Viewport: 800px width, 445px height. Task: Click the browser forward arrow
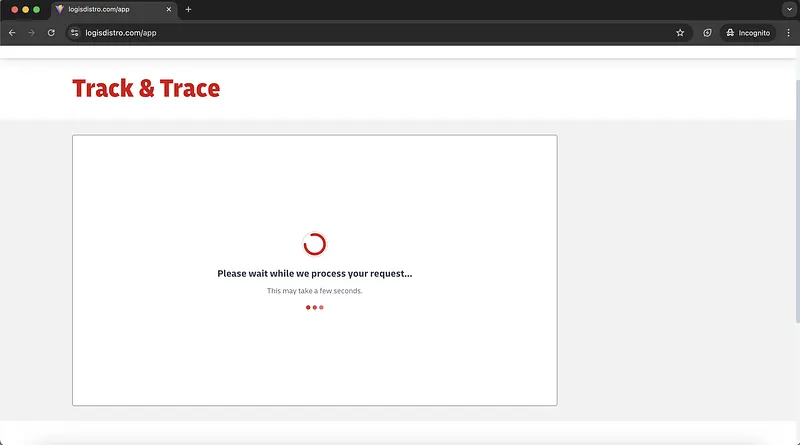coord(32,33)
